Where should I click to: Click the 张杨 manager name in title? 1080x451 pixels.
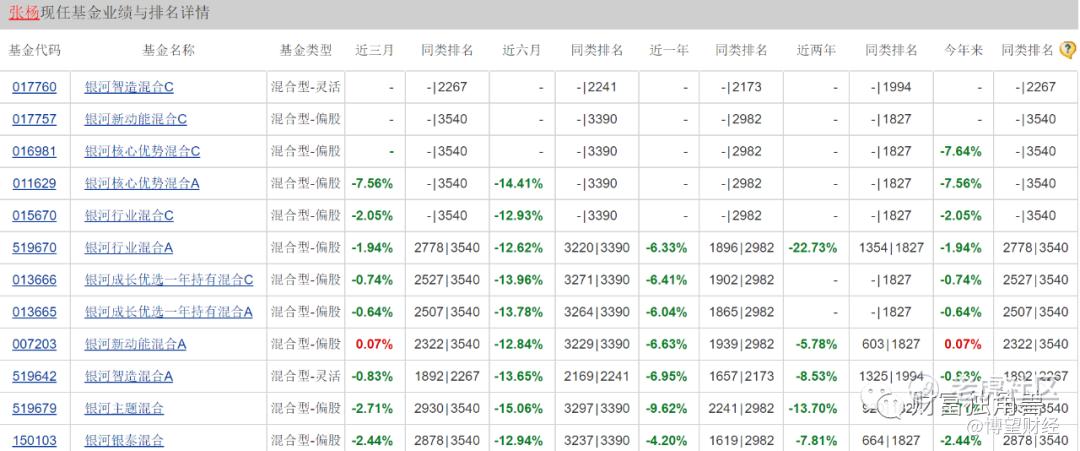pos(23,12)
